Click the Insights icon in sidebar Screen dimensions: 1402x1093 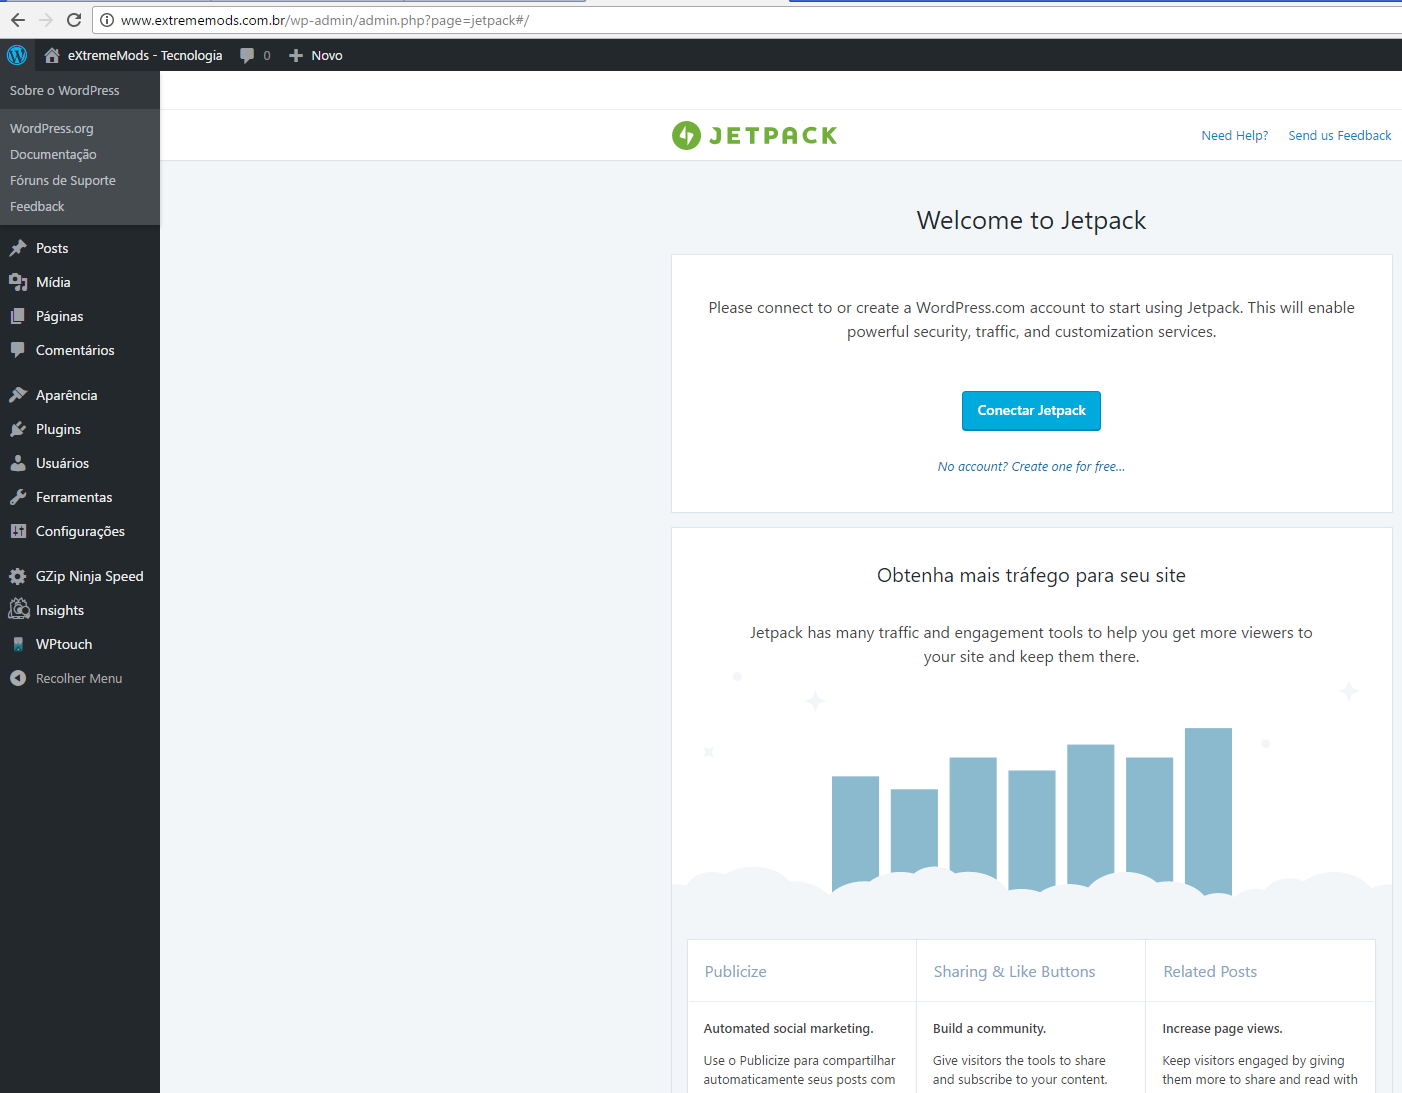pyautogui.click(x=18, y=609)
